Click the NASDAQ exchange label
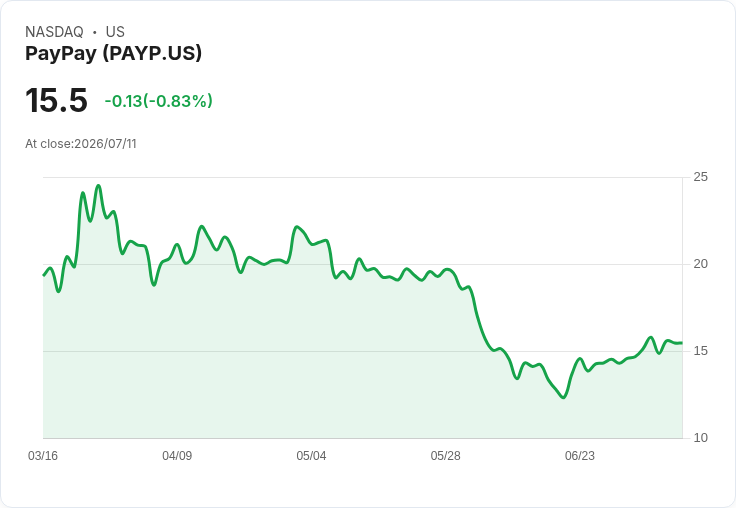This screenshot has width=736, height=508. point(54,32)
